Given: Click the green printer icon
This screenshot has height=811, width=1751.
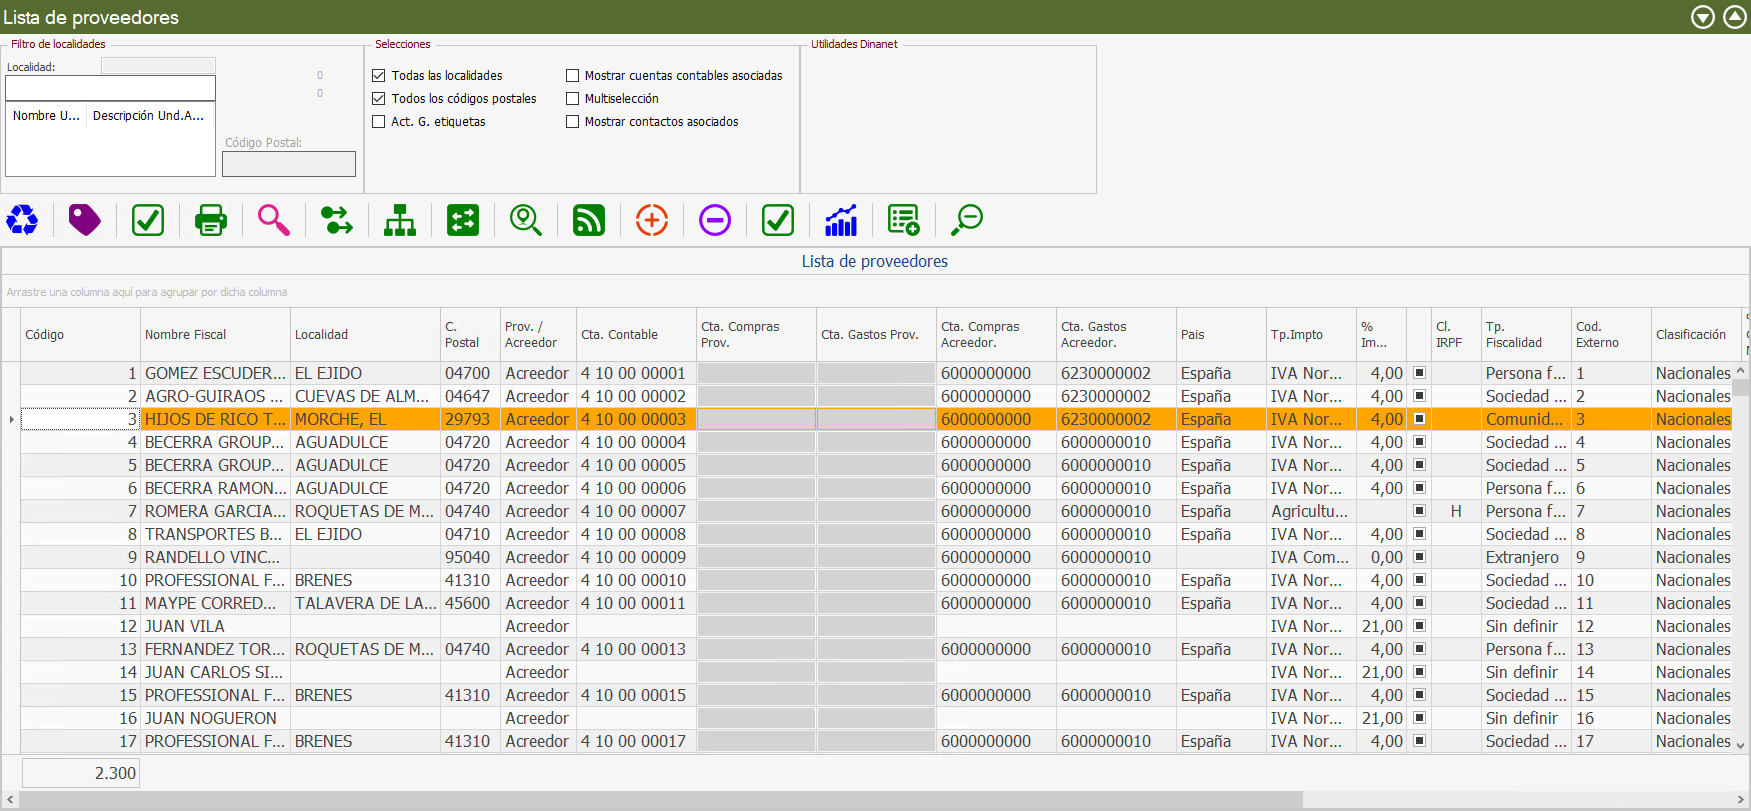Looking at the screenshot, I should tap(211, 220).
